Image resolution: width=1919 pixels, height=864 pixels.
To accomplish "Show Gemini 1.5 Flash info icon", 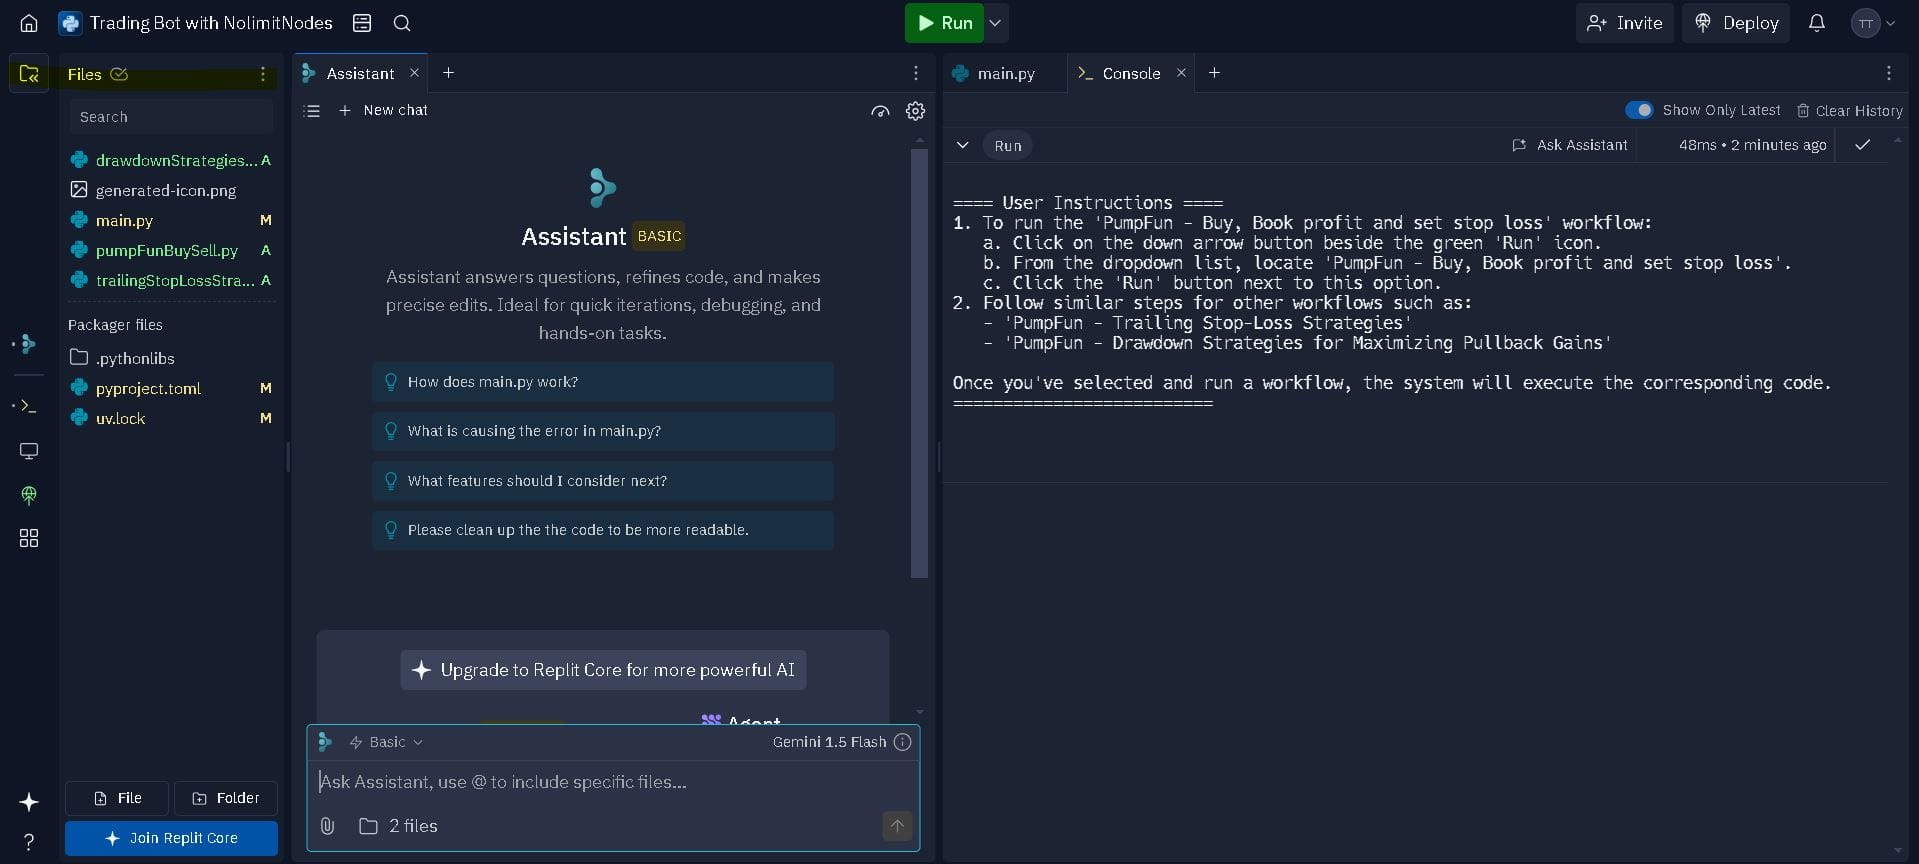I will point(902,742).
